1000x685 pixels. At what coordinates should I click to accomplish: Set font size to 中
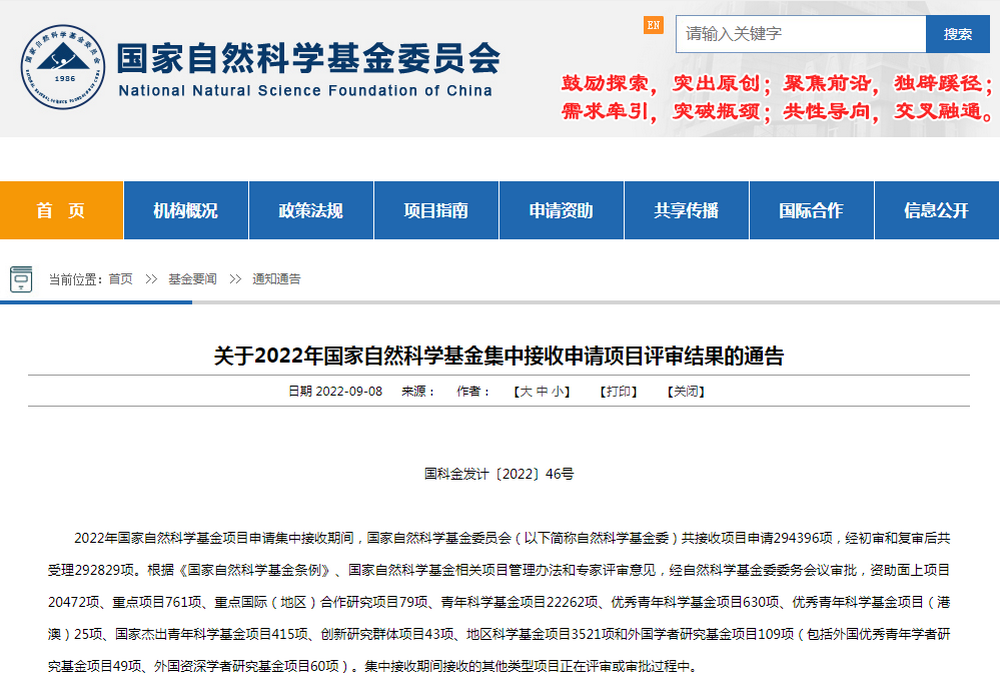click(542, 391)
